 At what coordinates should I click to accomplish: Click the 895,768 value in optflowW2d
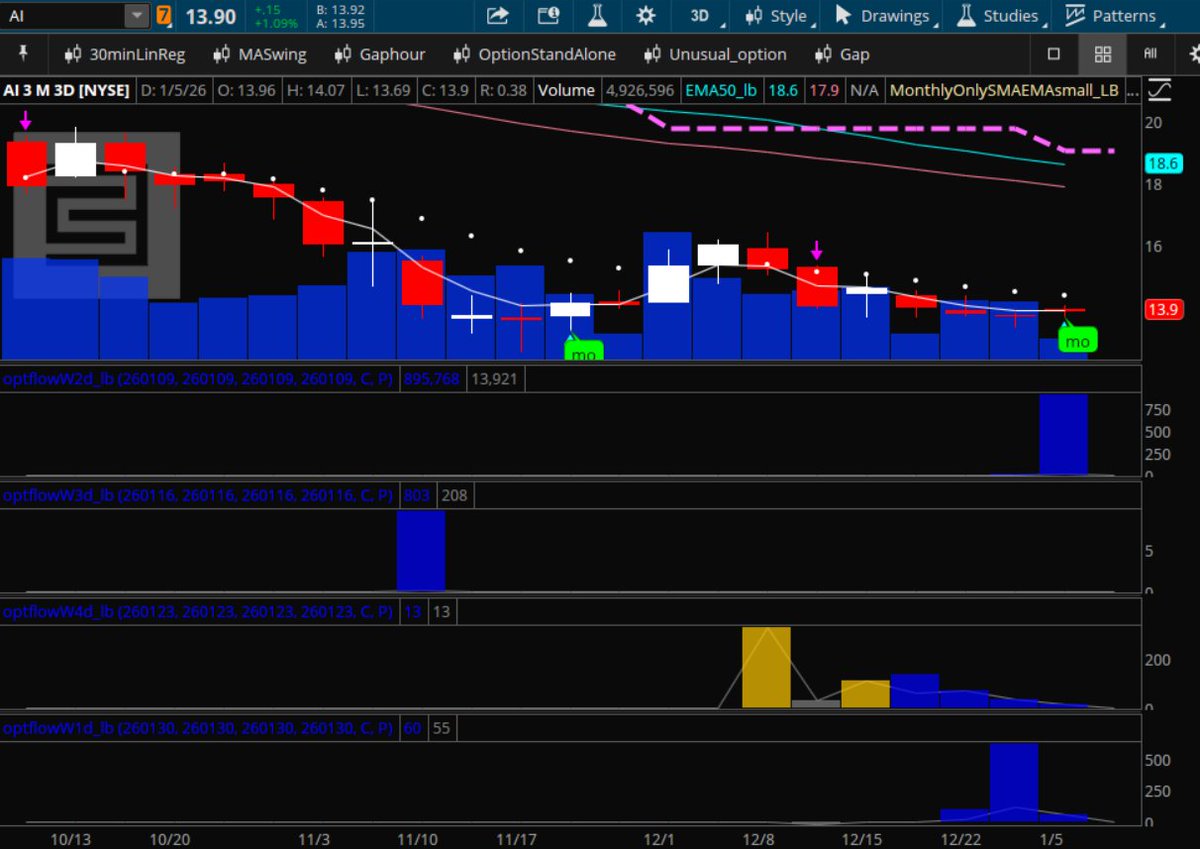tap(431, 379)
